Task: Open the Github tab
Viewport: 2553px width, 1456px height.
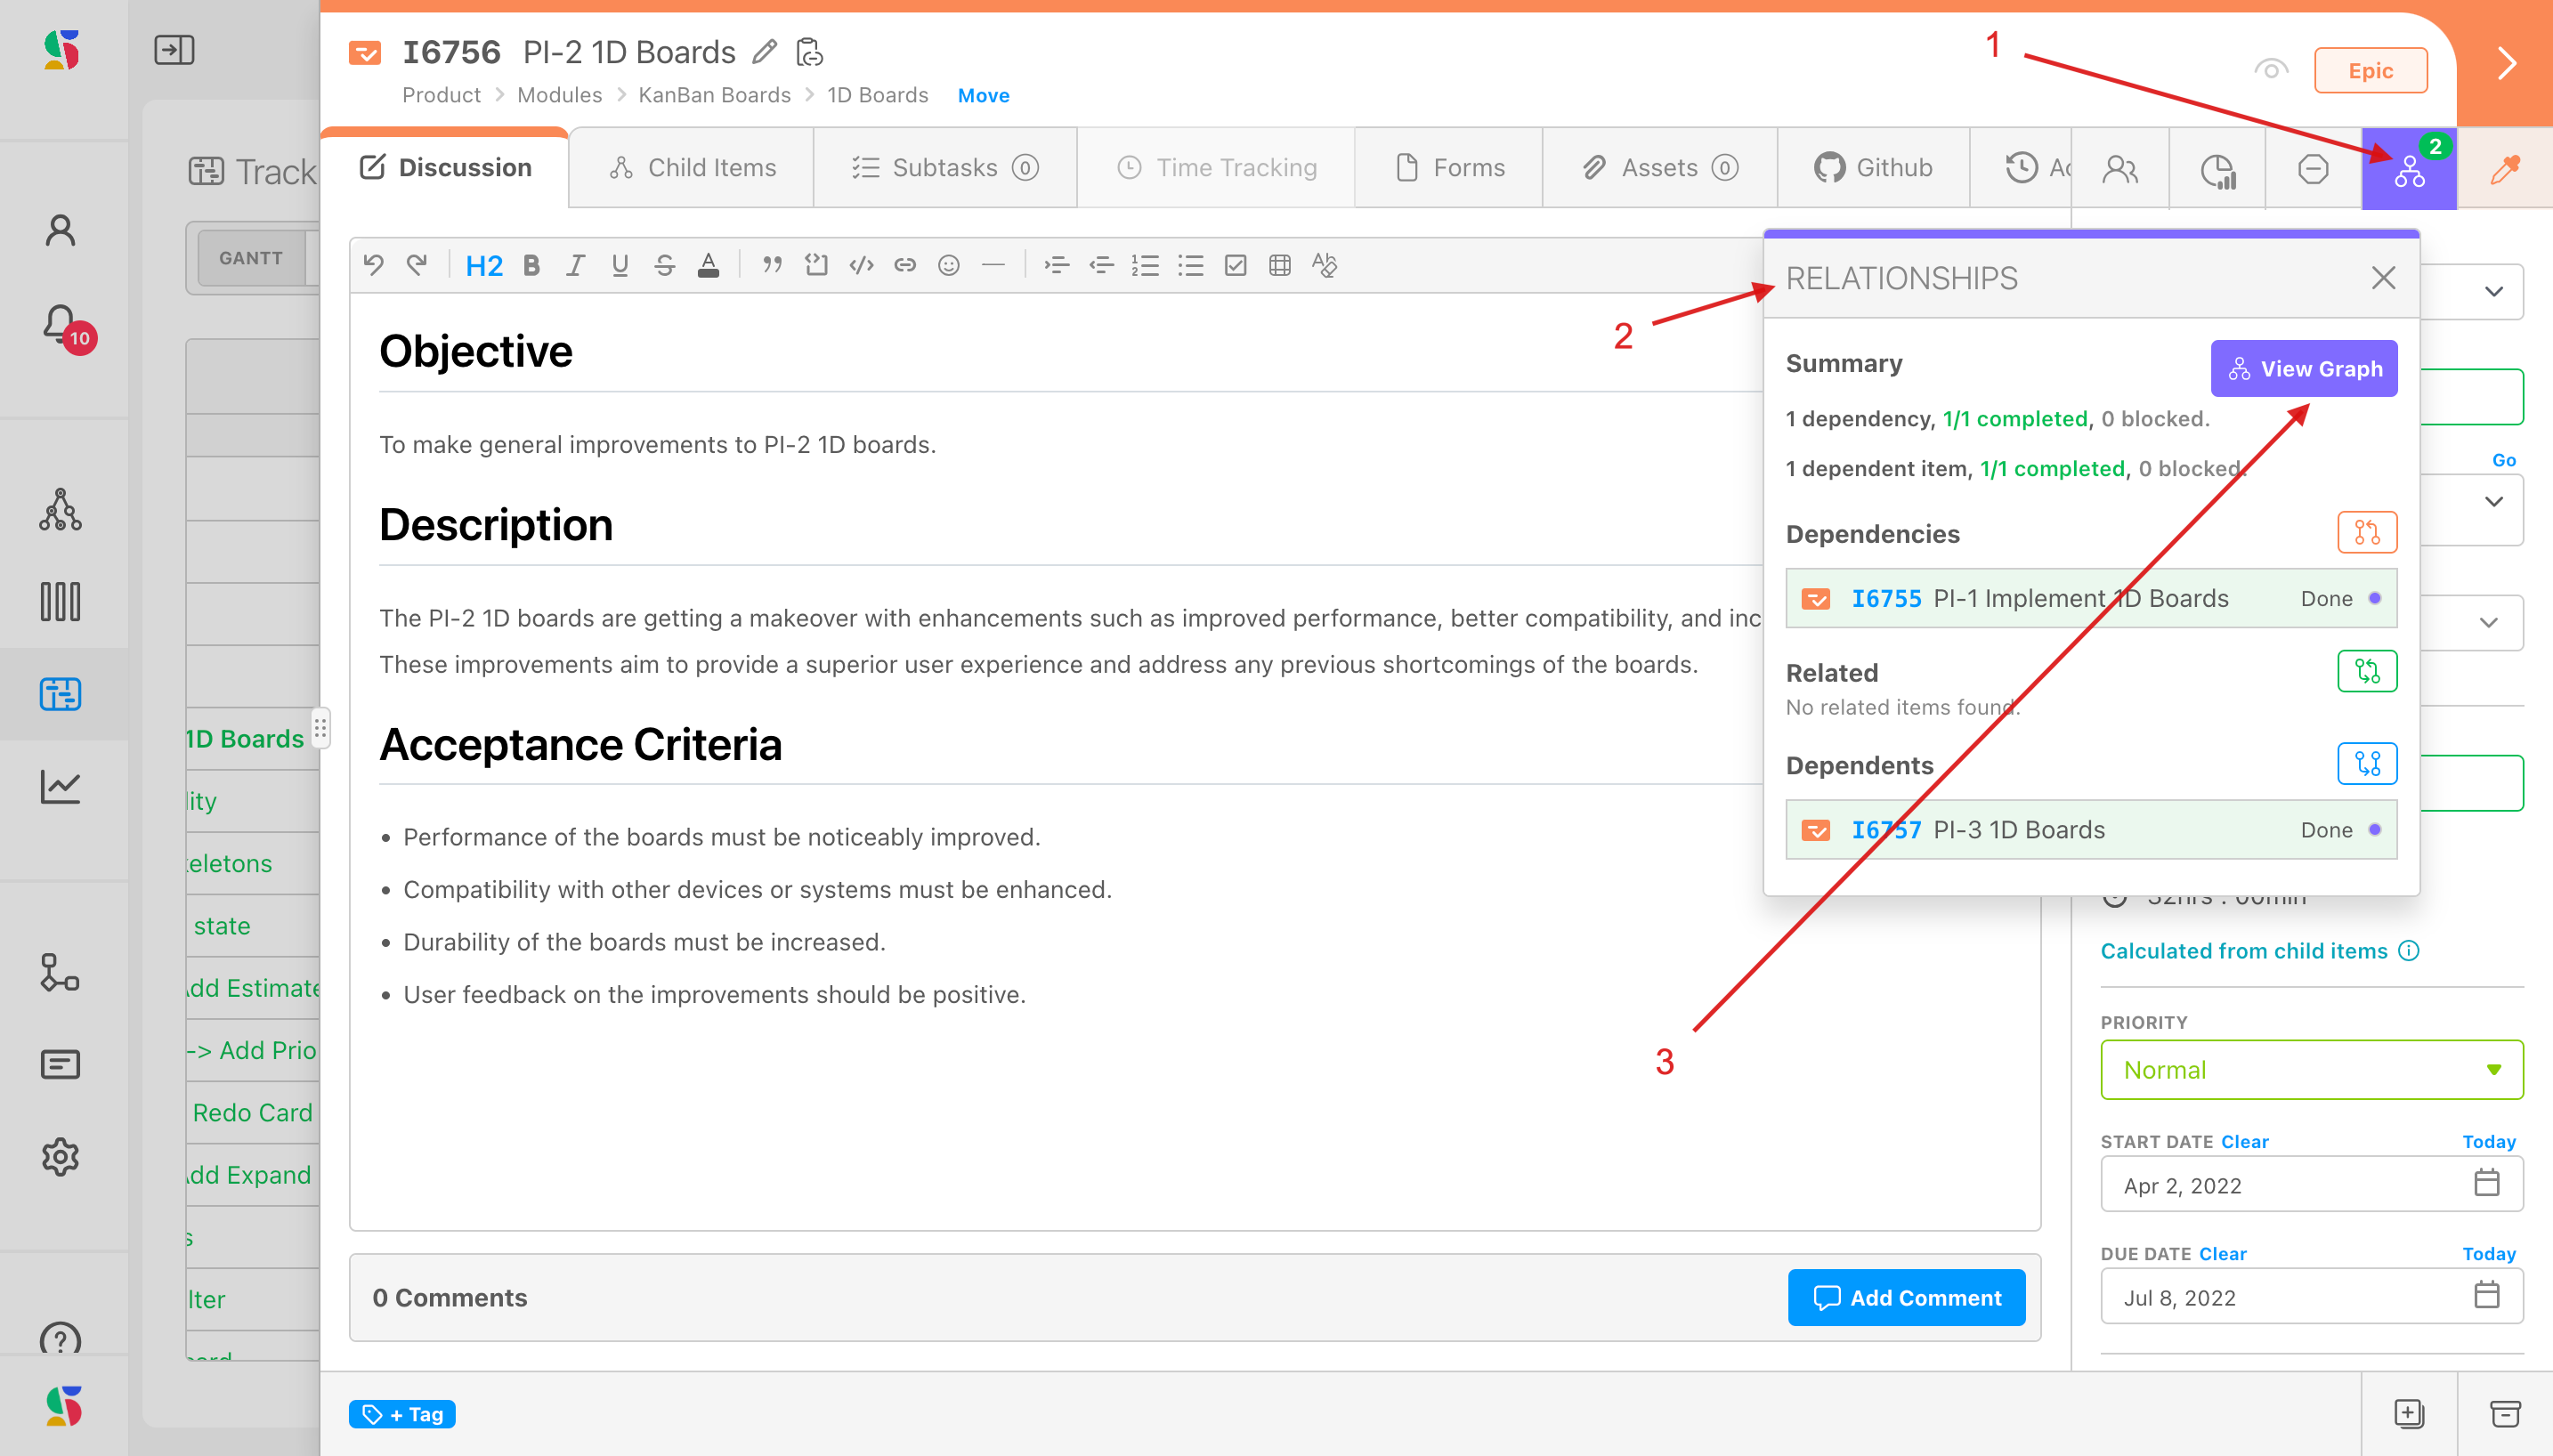Action: 1873,168
